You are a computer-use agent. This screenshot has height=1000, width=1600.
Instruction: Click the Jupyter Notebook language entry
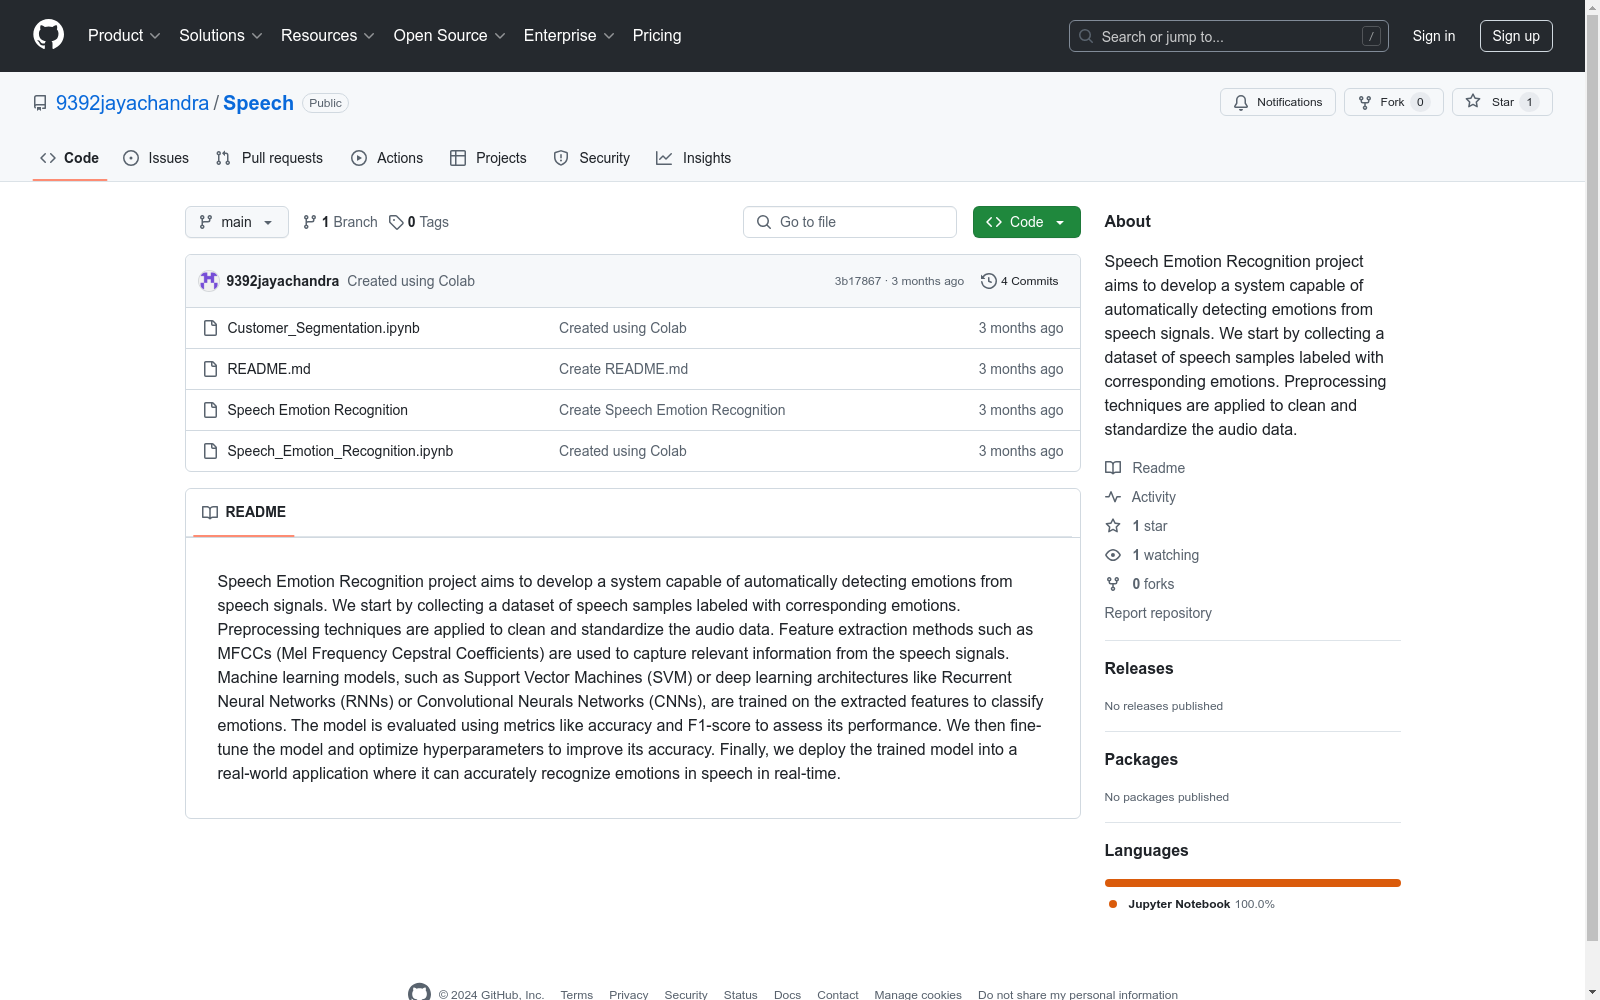click(1192, 904)
